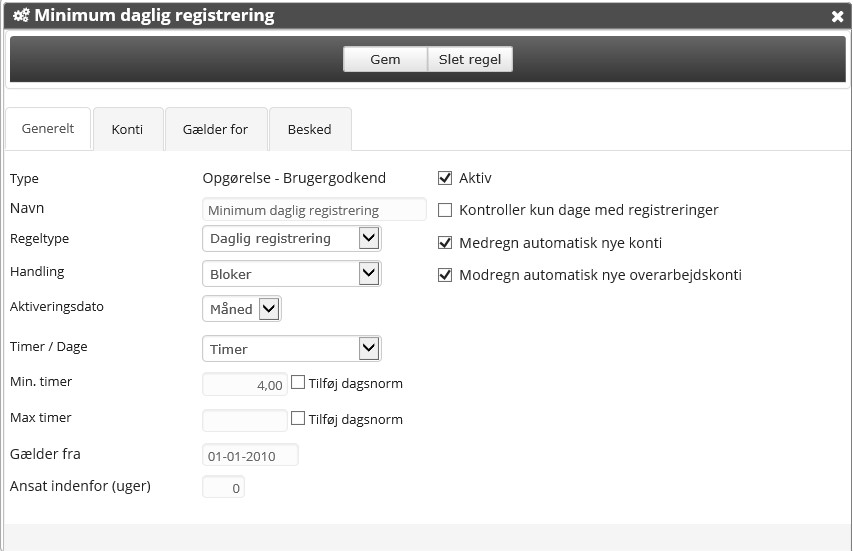Open the Gælder for tab
Viewport: 853px width, 551px height.
pyautogui.click(x=215, y=129)
